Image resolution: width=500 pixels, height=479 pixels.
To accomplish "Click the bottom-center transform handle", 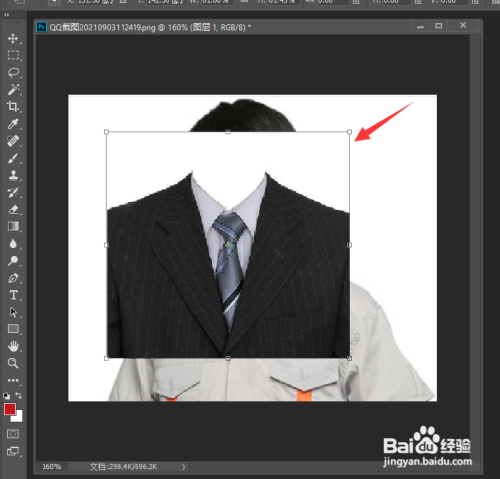I will 228,358.
